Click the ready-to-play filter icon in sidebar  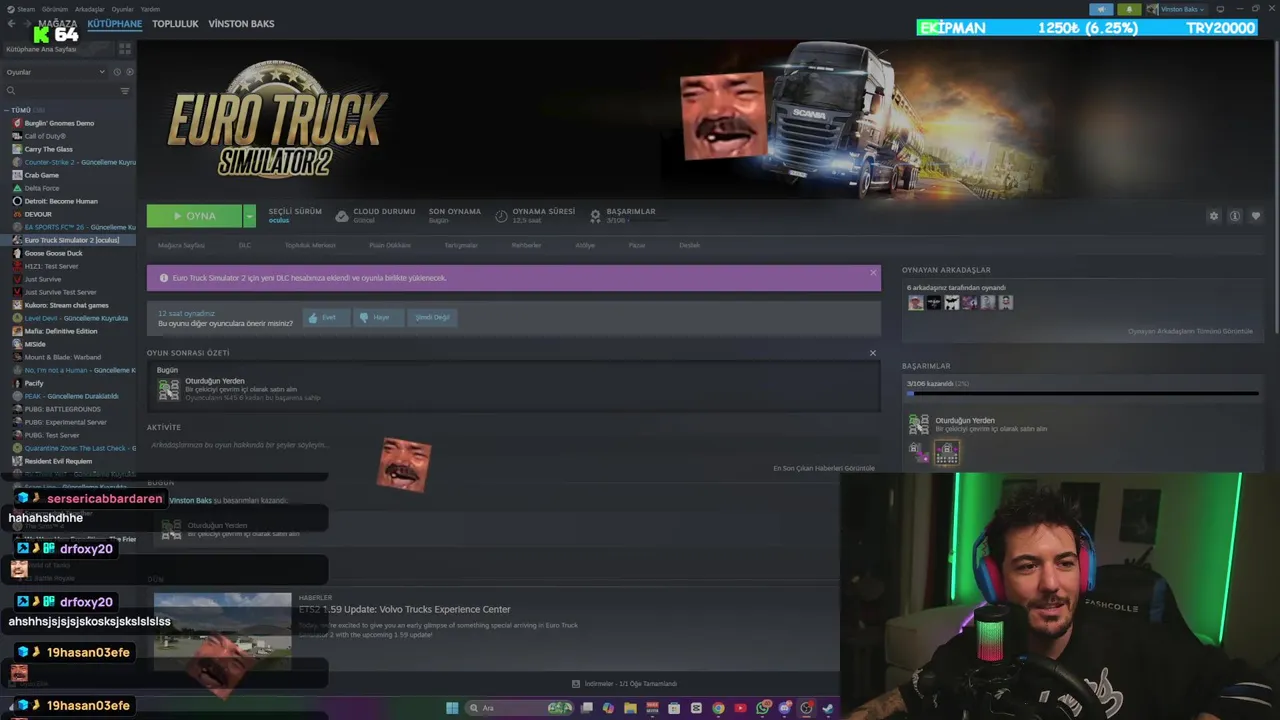click(x=129, y=72)
